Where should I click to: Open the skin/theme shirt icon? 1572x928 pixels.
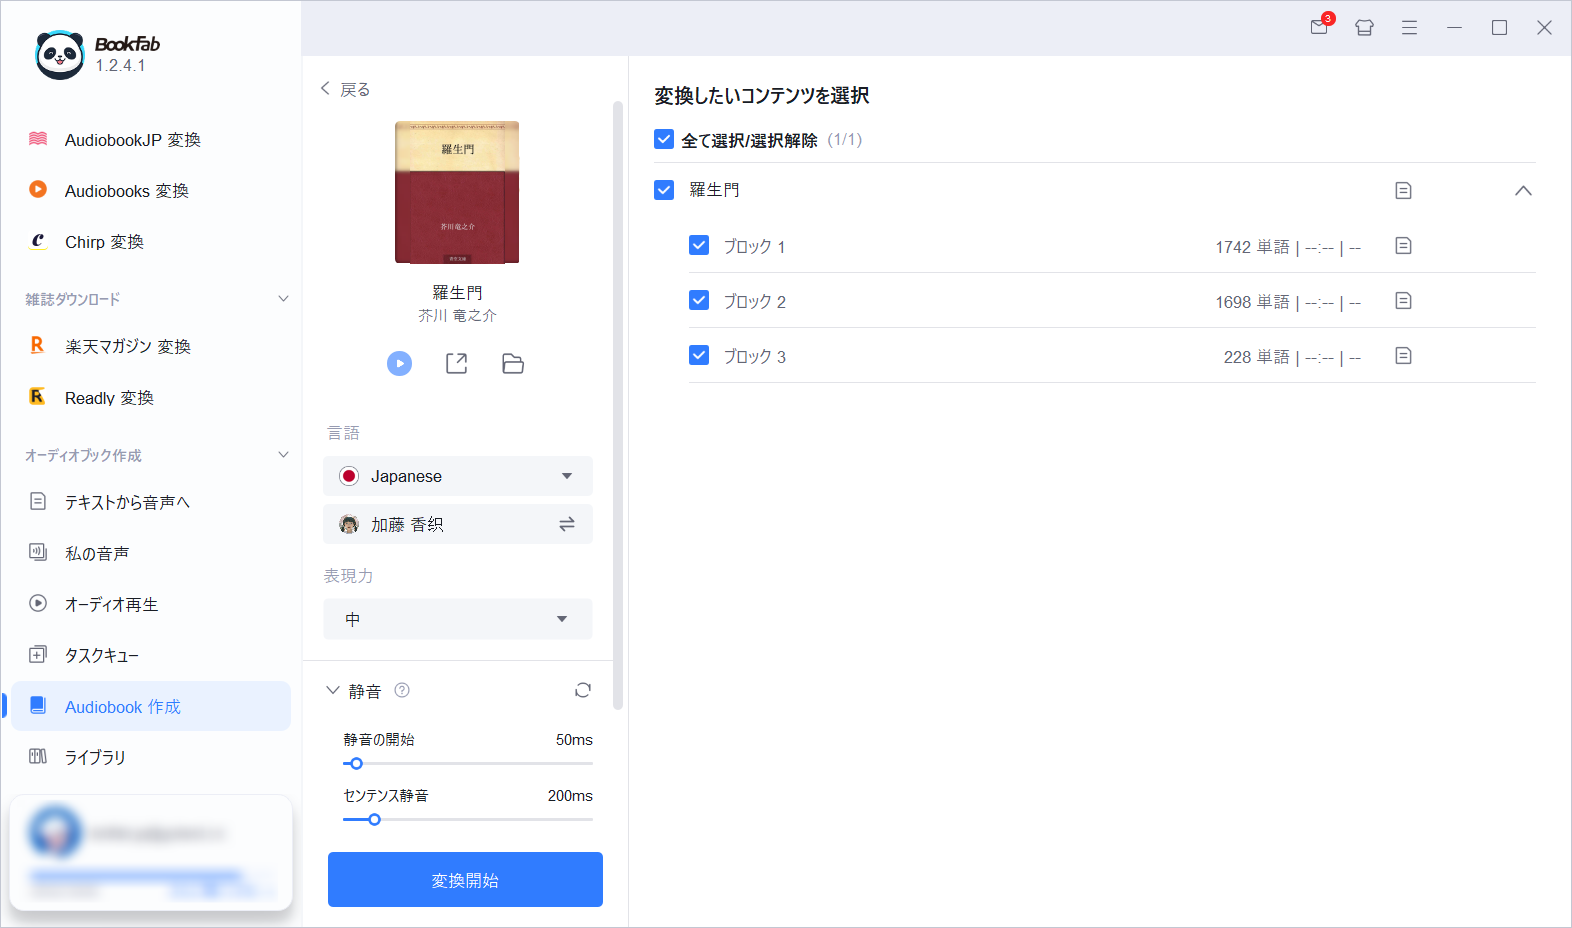[1364, 28]
